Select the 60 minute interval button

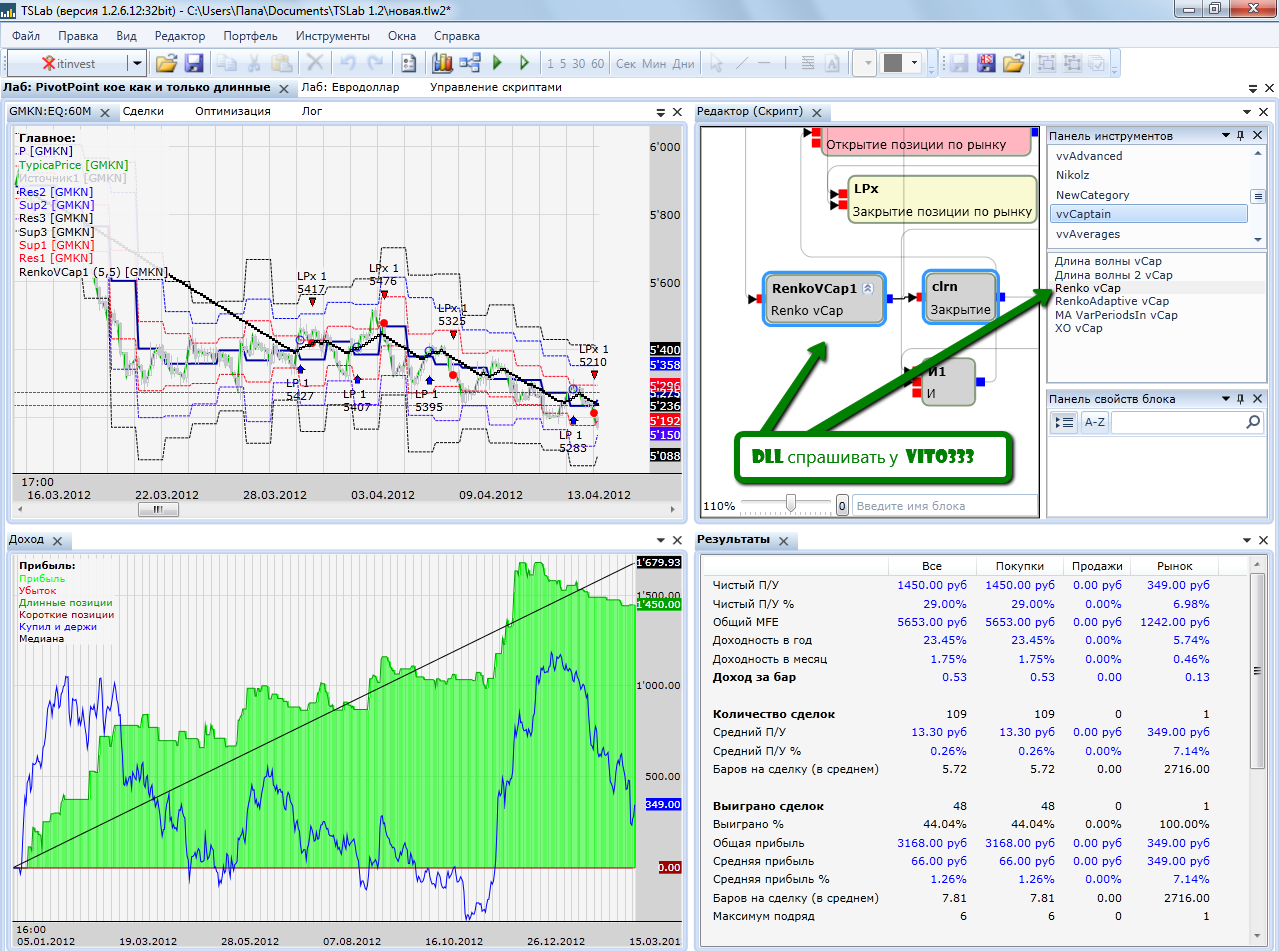(x=597, y=64)
